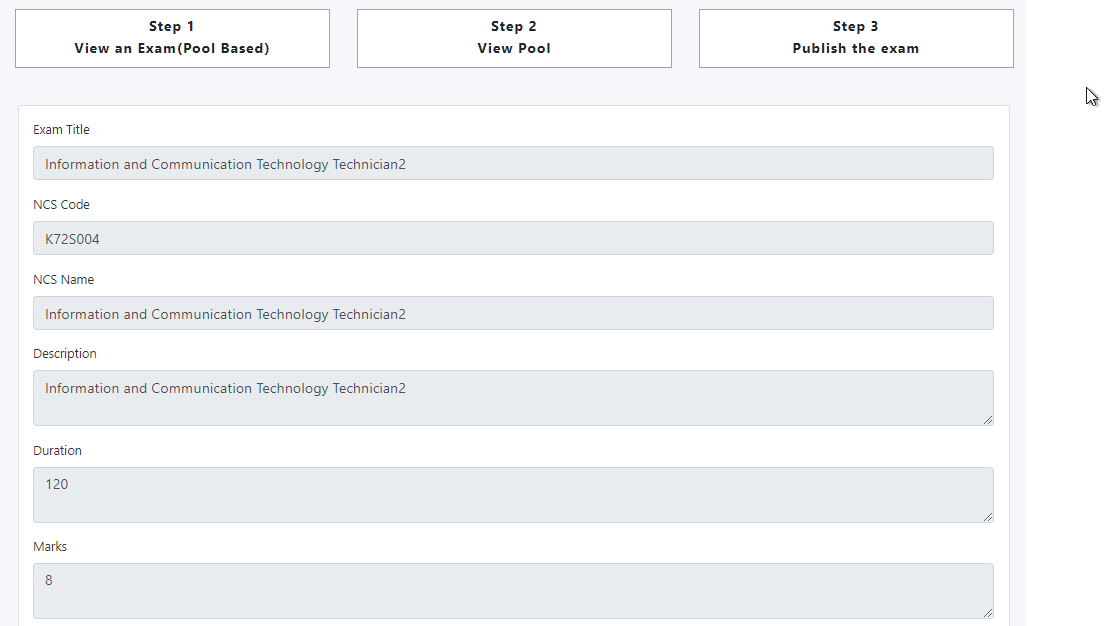1105x626 pixels.
Task: Click the Marks label text
Action: [x=50, y=547]
